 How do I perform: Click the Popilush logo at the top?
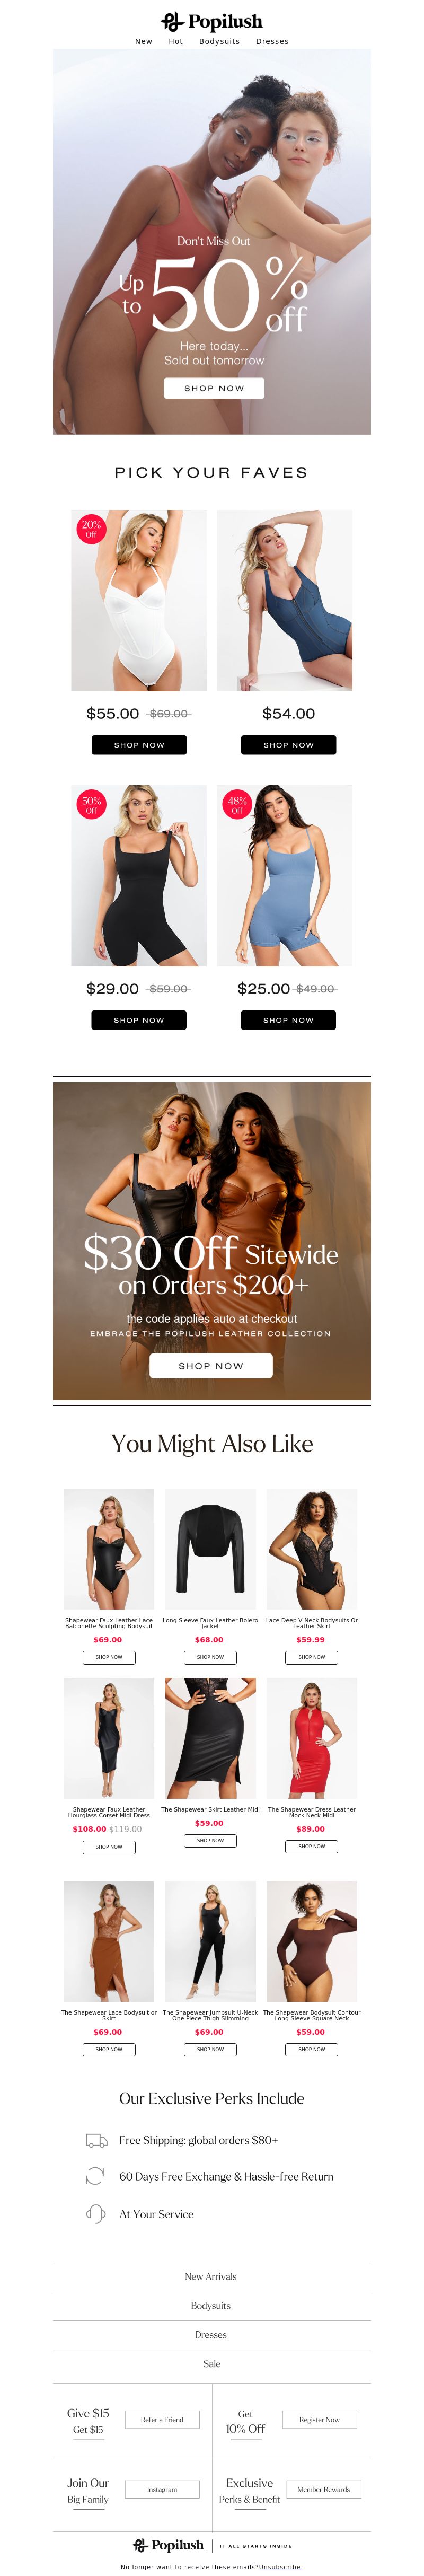(212, 22)
